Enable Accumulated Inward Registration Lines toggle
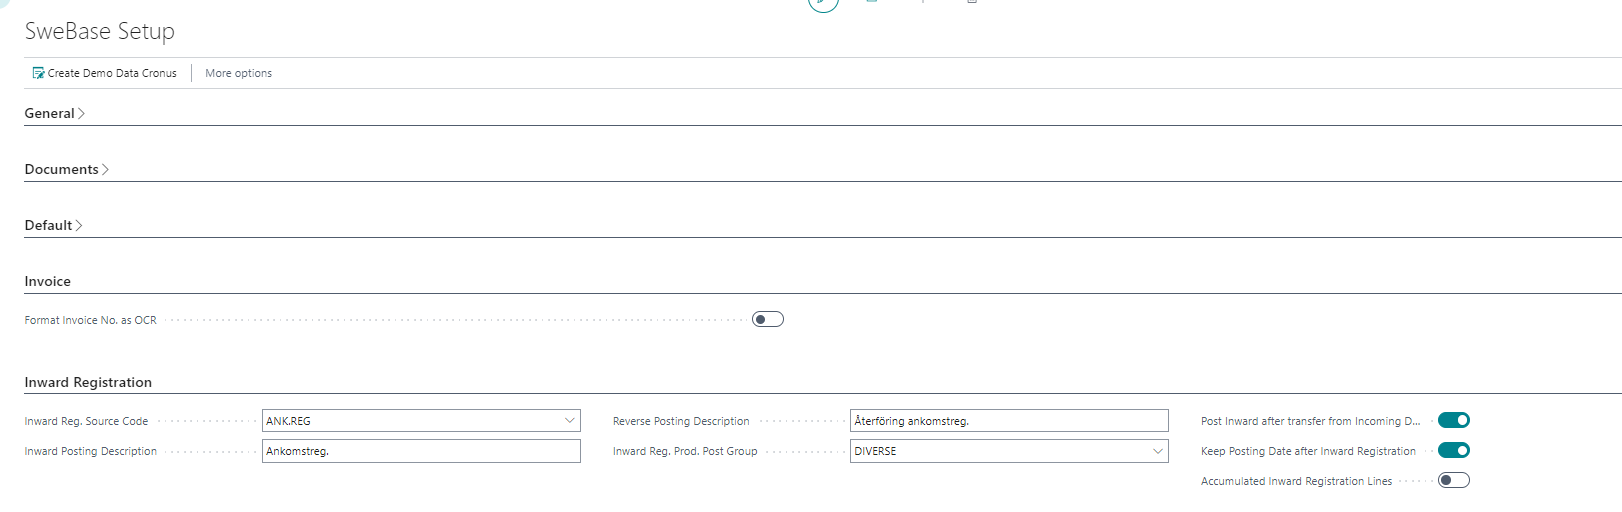The width and height of the screenshot is (1622, 512). pyautogui.click(x=1454, y=480)
